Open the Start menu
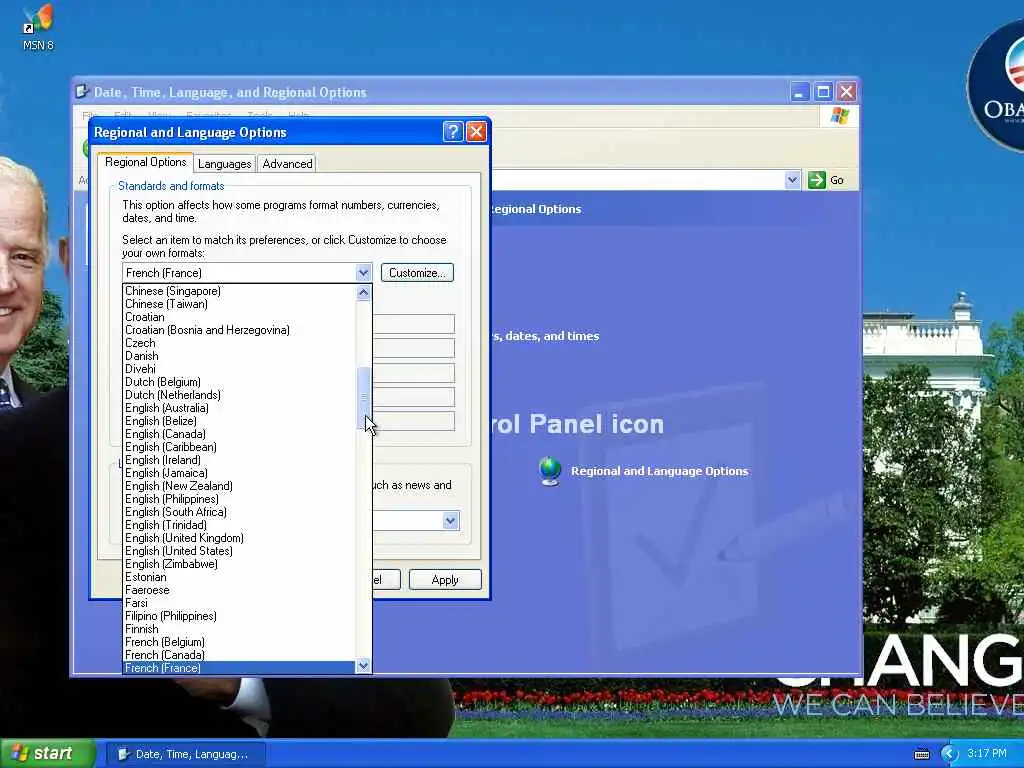This screenshot has height=768, width=1024. (46, 754)
